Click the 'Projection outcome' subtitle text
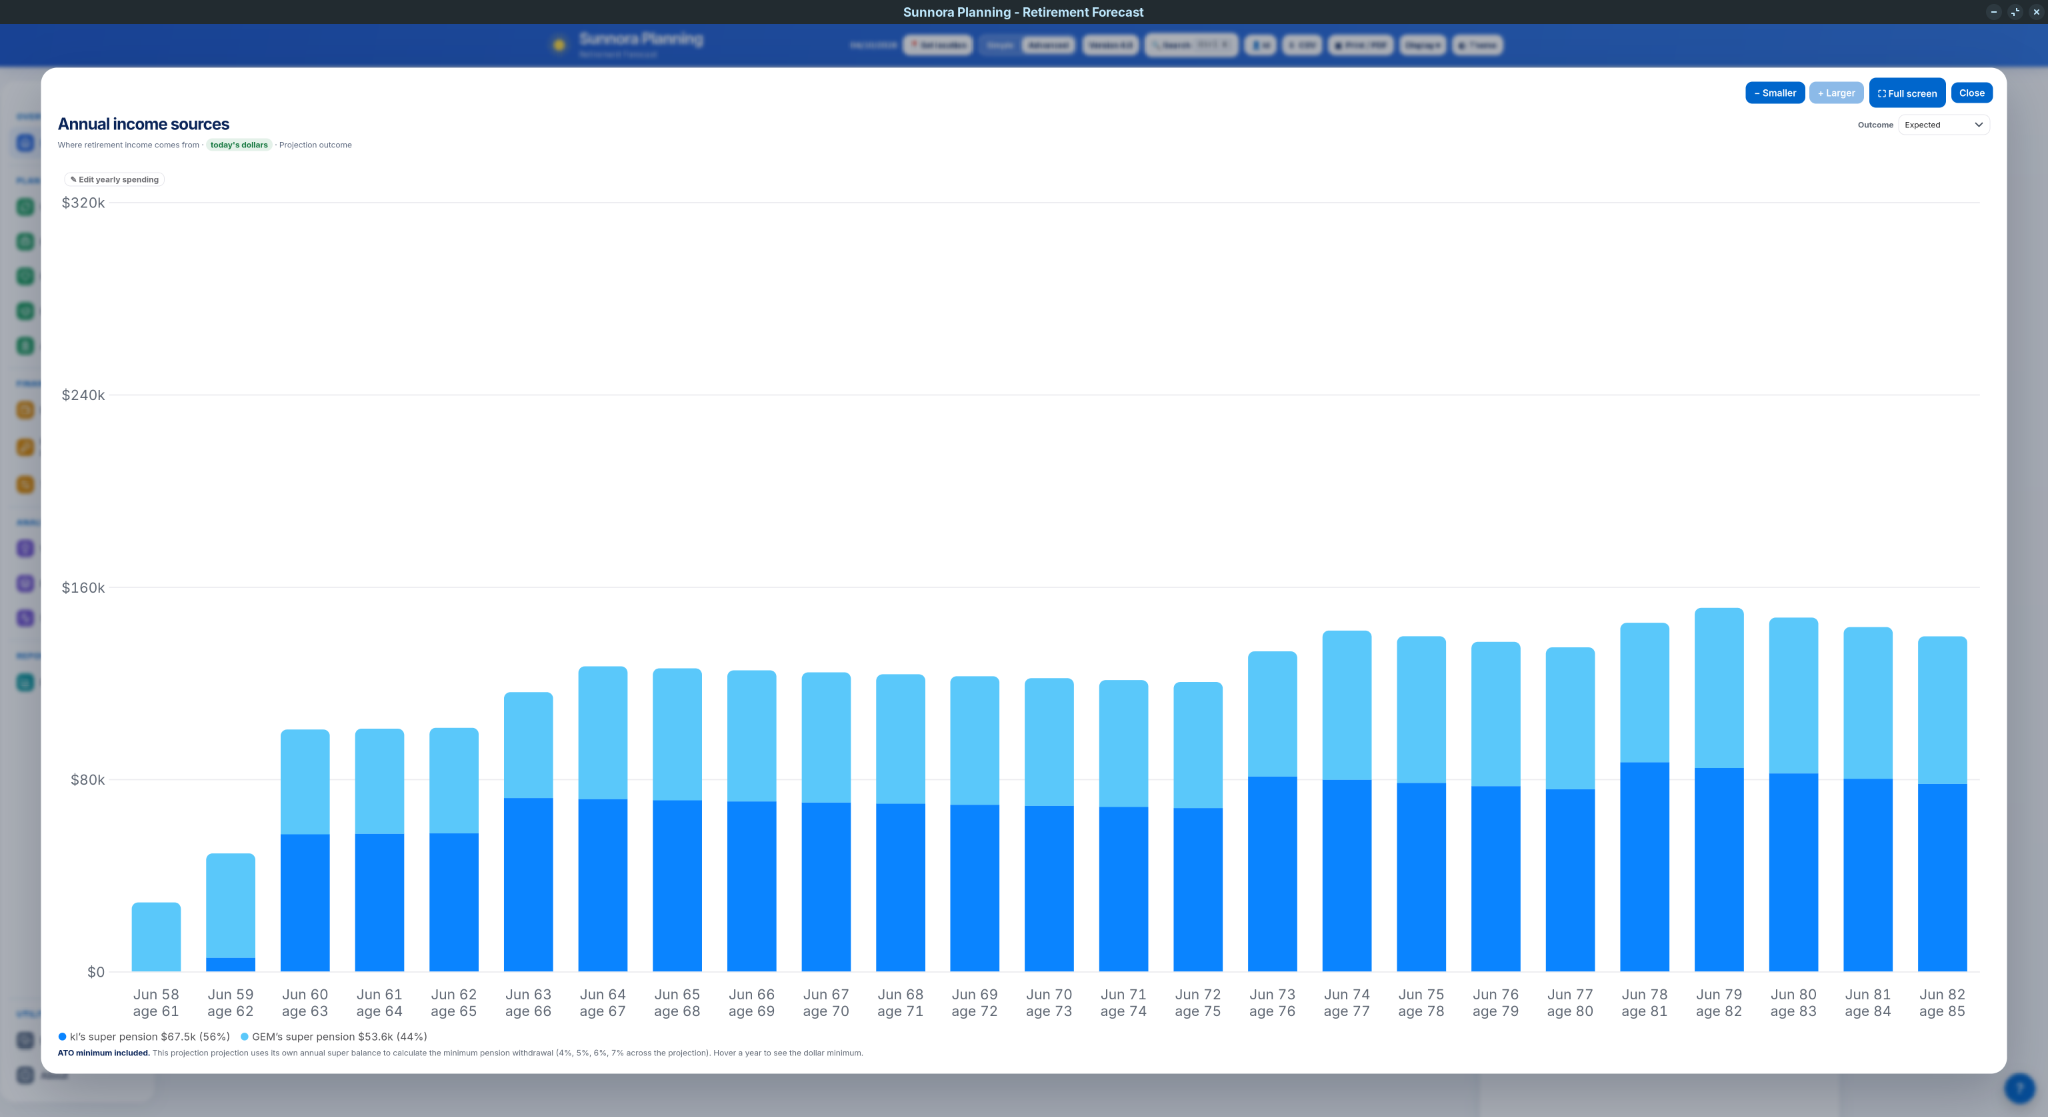2048x1117 pixels. pos(315,145)
